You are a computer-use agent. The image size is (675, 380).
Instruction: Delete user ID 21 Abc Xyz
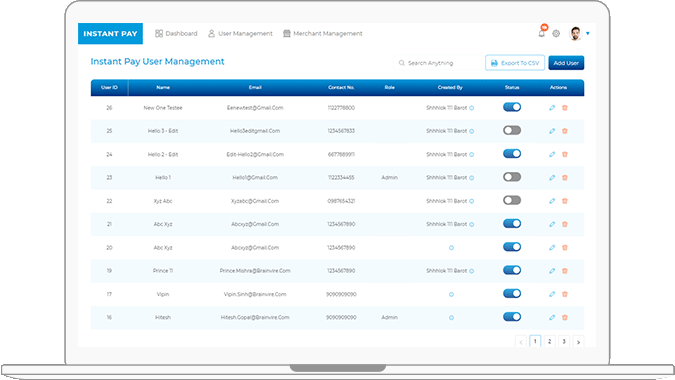[565, 224]
